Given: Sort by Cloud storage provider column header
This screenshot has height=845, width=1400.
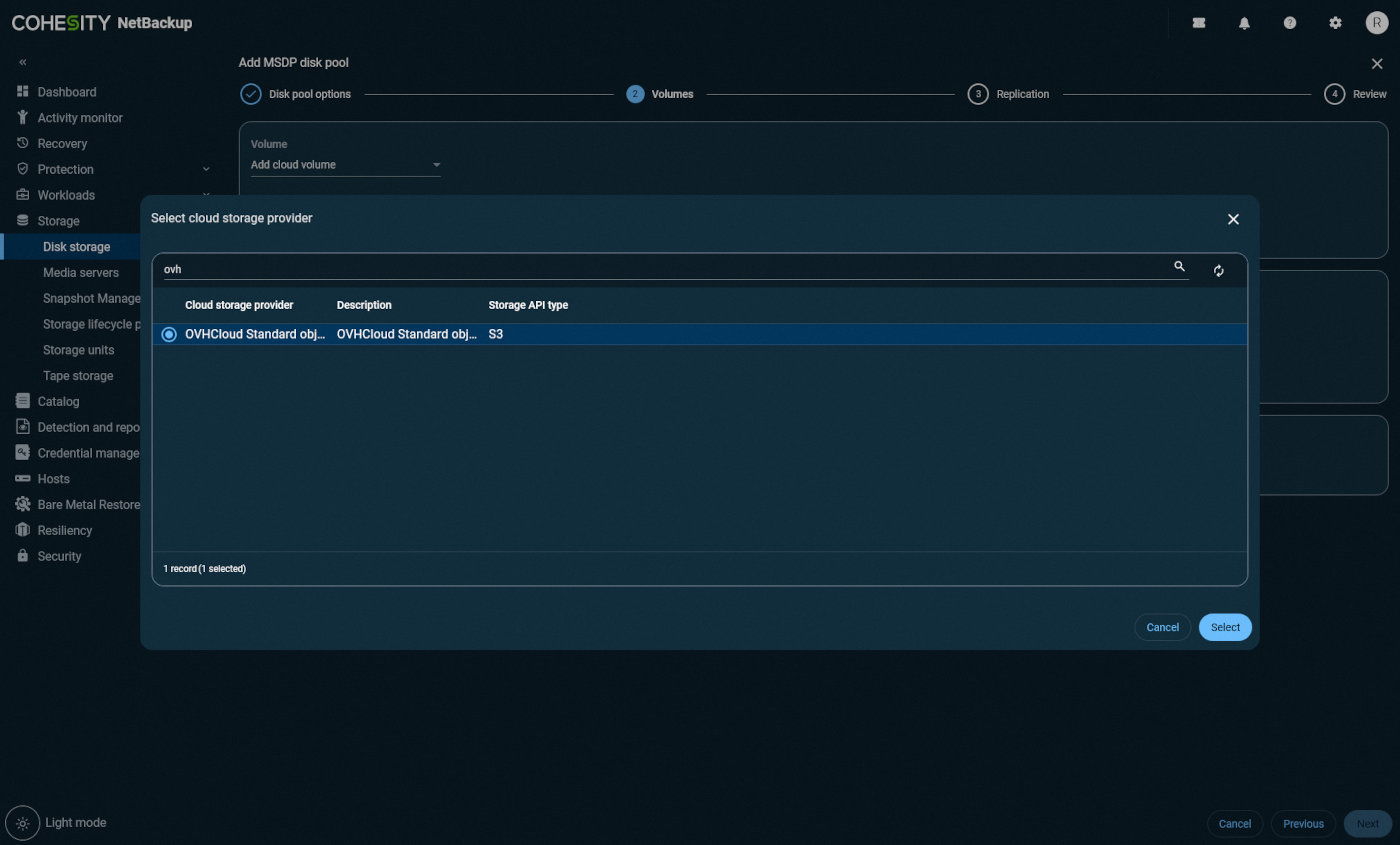Looking at the screenshot, I should (x=239, y=305).
